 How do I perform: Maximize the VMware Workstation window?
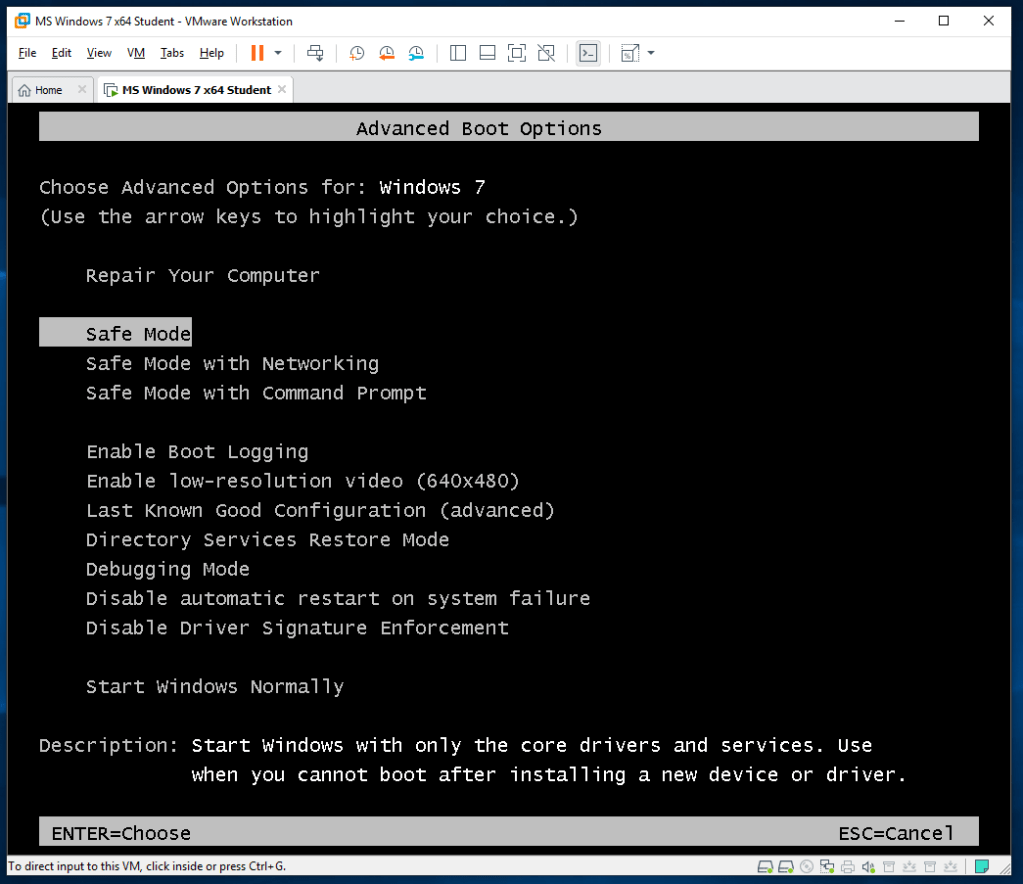tap(943, 21)
